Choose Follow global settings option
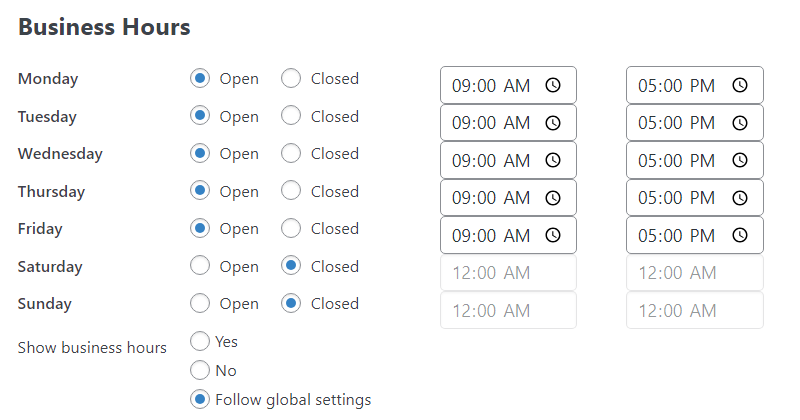The width and height of the screenshot is (800, 420). coord(200,400)
